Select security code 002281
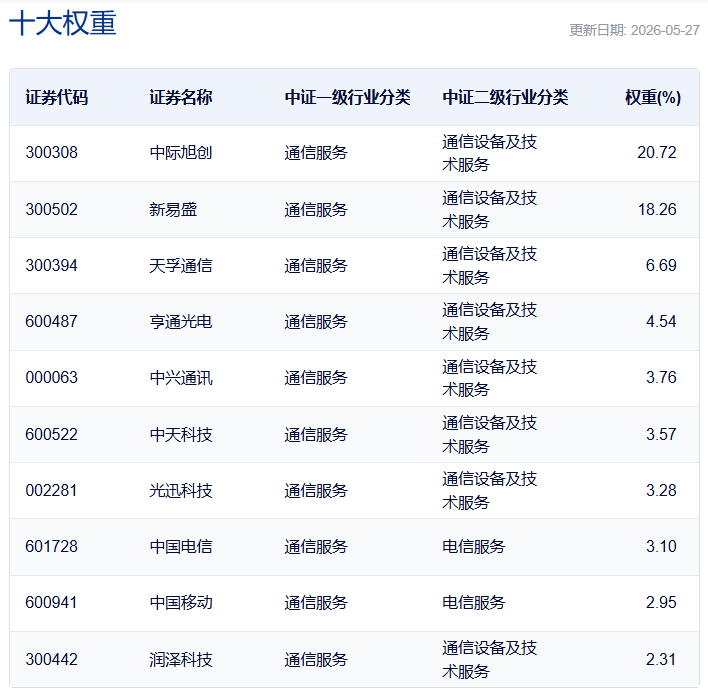 [51, 490]
